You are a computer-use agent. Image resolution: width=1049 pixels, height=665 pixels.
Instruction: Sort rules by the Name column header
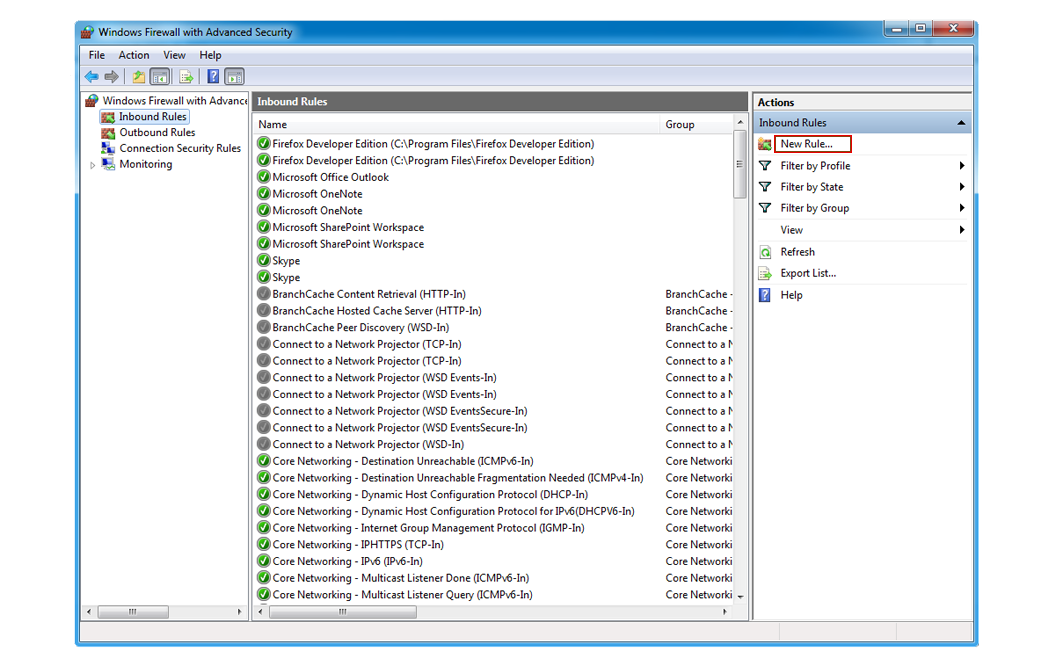pos(457,124)
